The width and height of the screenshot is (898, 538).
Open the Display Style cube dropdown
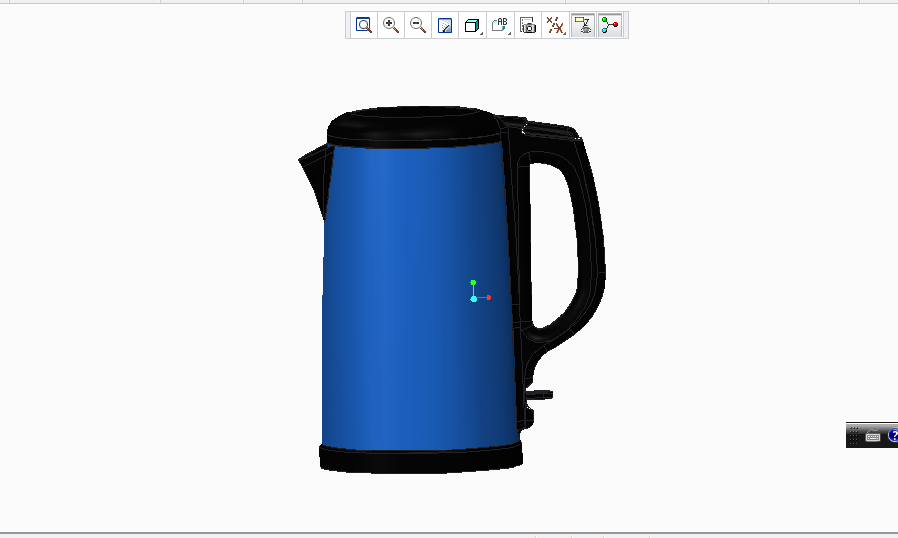[472, 25]
